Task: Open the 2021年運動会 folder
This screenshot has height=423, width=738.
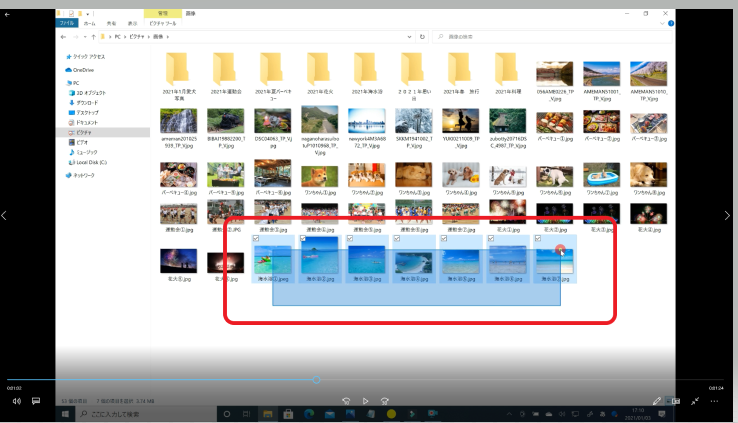Action: 224,70
